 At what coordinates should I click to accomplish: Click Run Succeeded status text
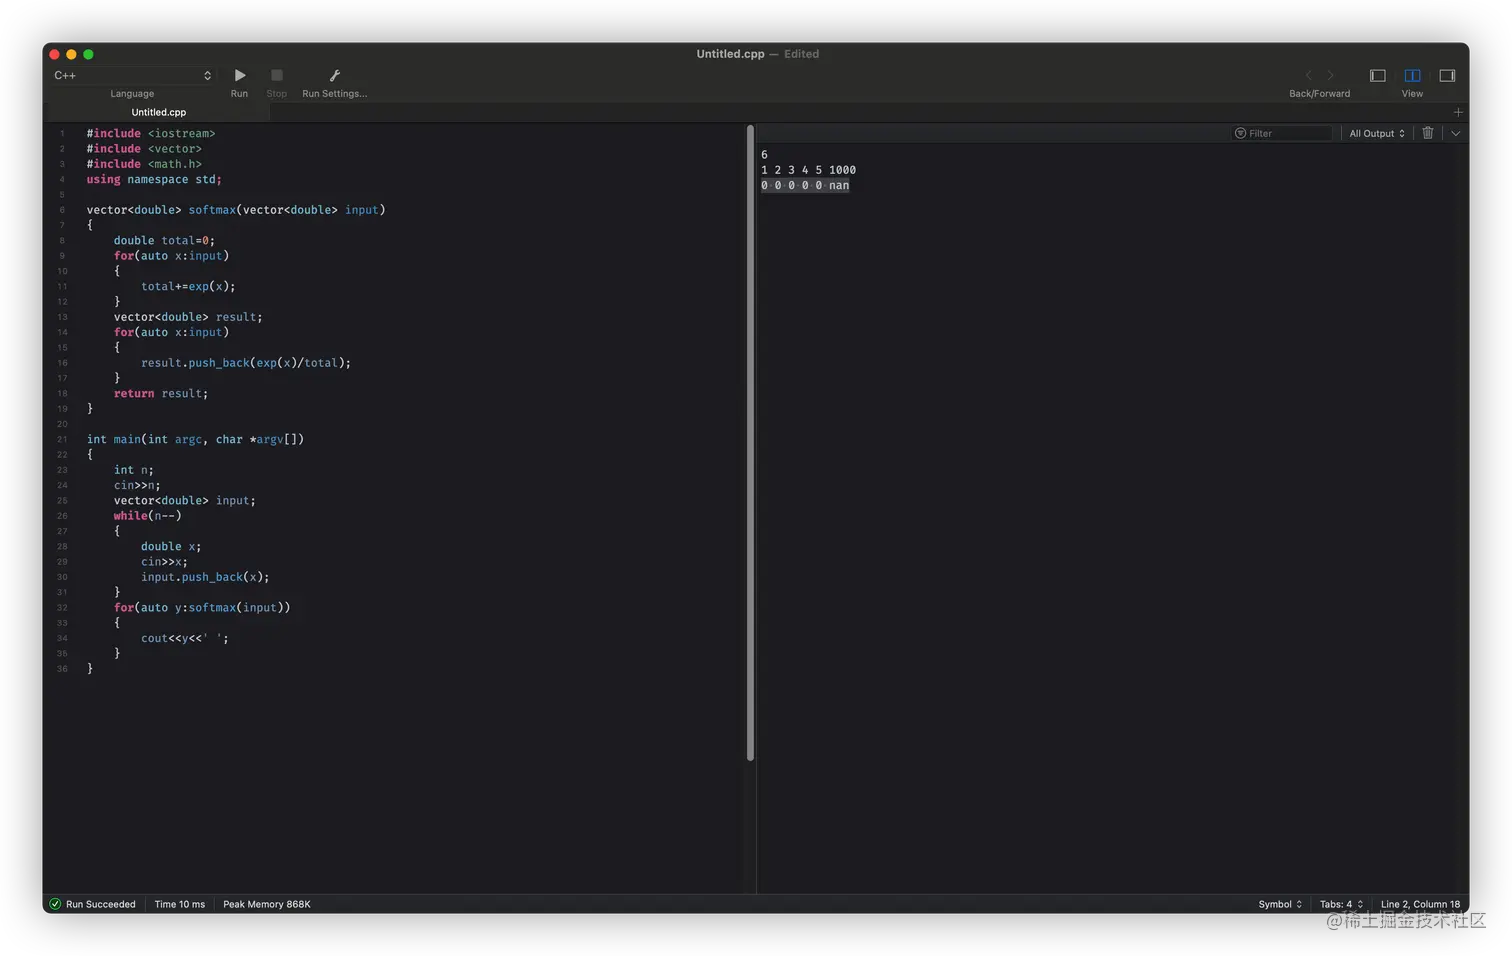coord(101,904)
